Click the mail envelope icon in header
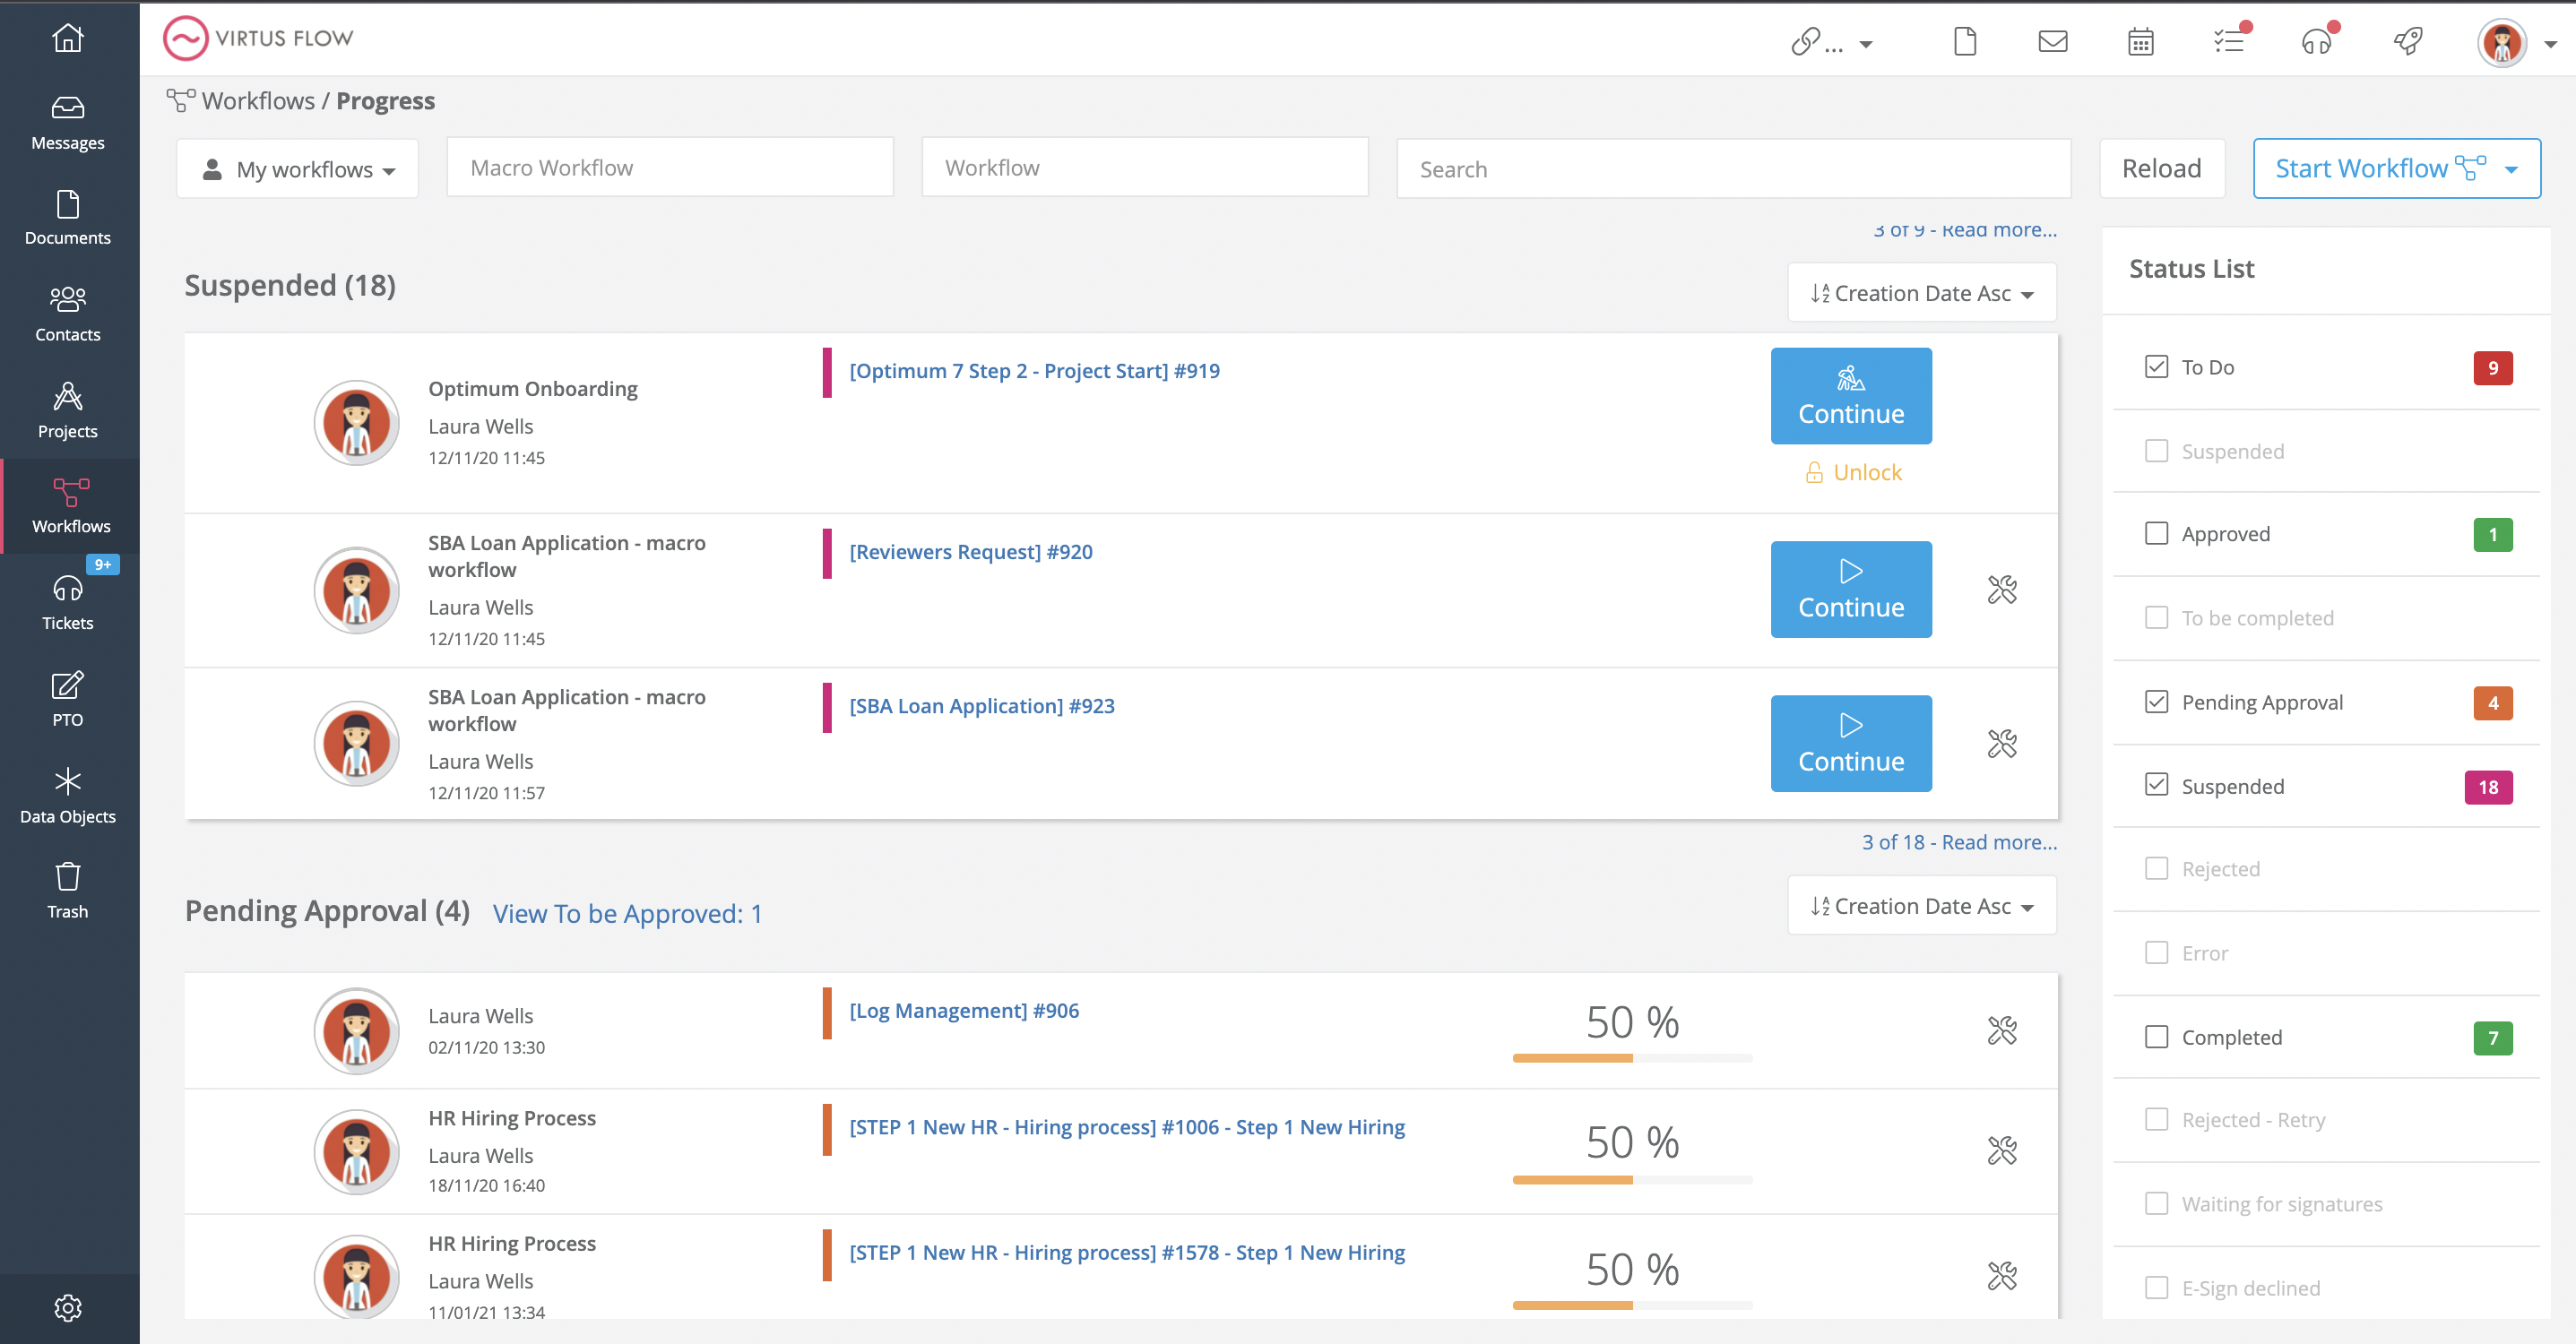The width and height of the screenshot is (2576, 1344). click(2052, 42)
